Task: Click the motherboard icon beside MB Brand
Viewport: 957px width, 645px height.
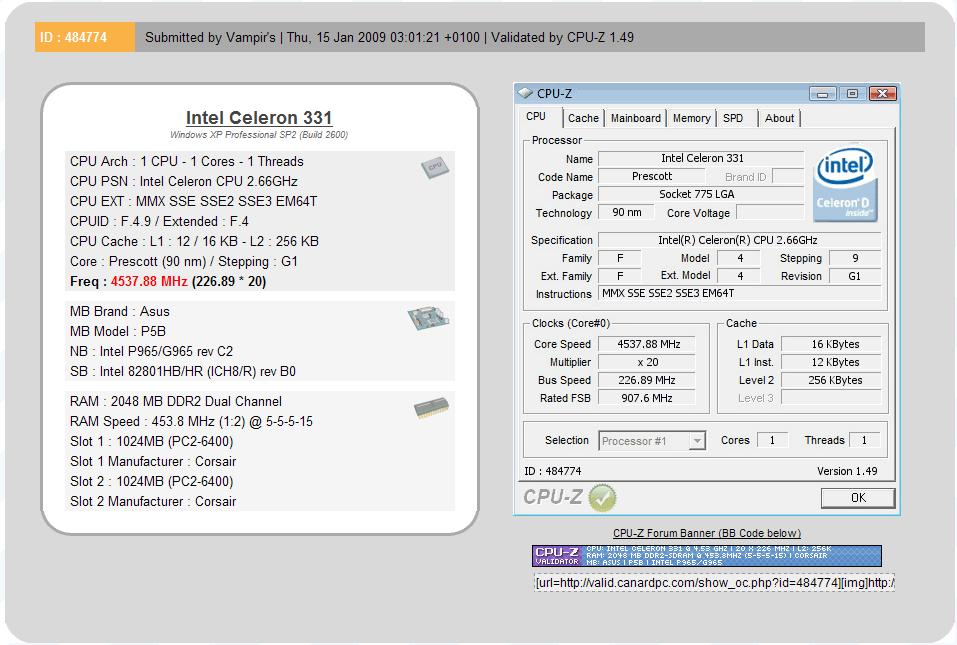Action: [x=428, y=318]
